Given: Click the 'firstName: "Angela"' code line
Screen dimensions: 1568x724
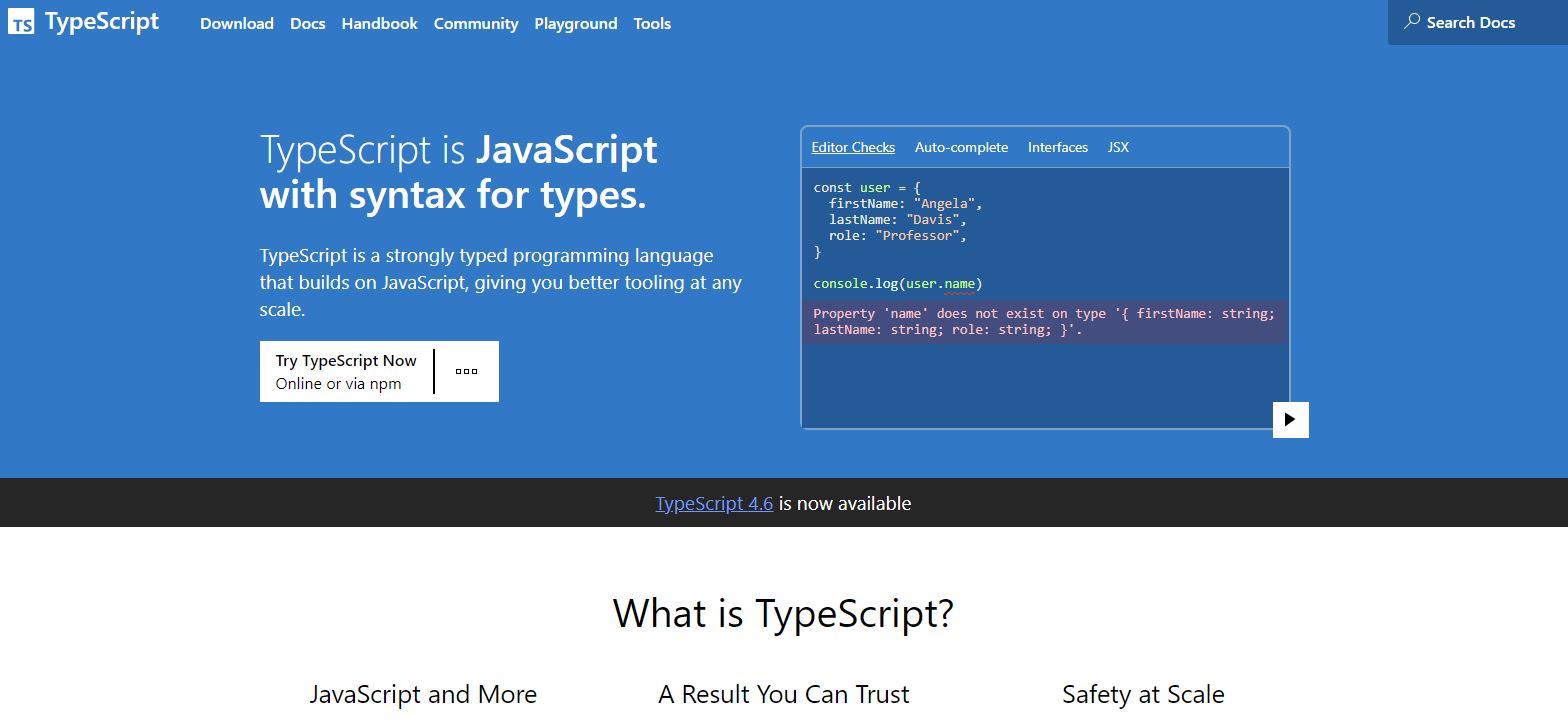Looking at the screenshot, I should coord(906,203).
